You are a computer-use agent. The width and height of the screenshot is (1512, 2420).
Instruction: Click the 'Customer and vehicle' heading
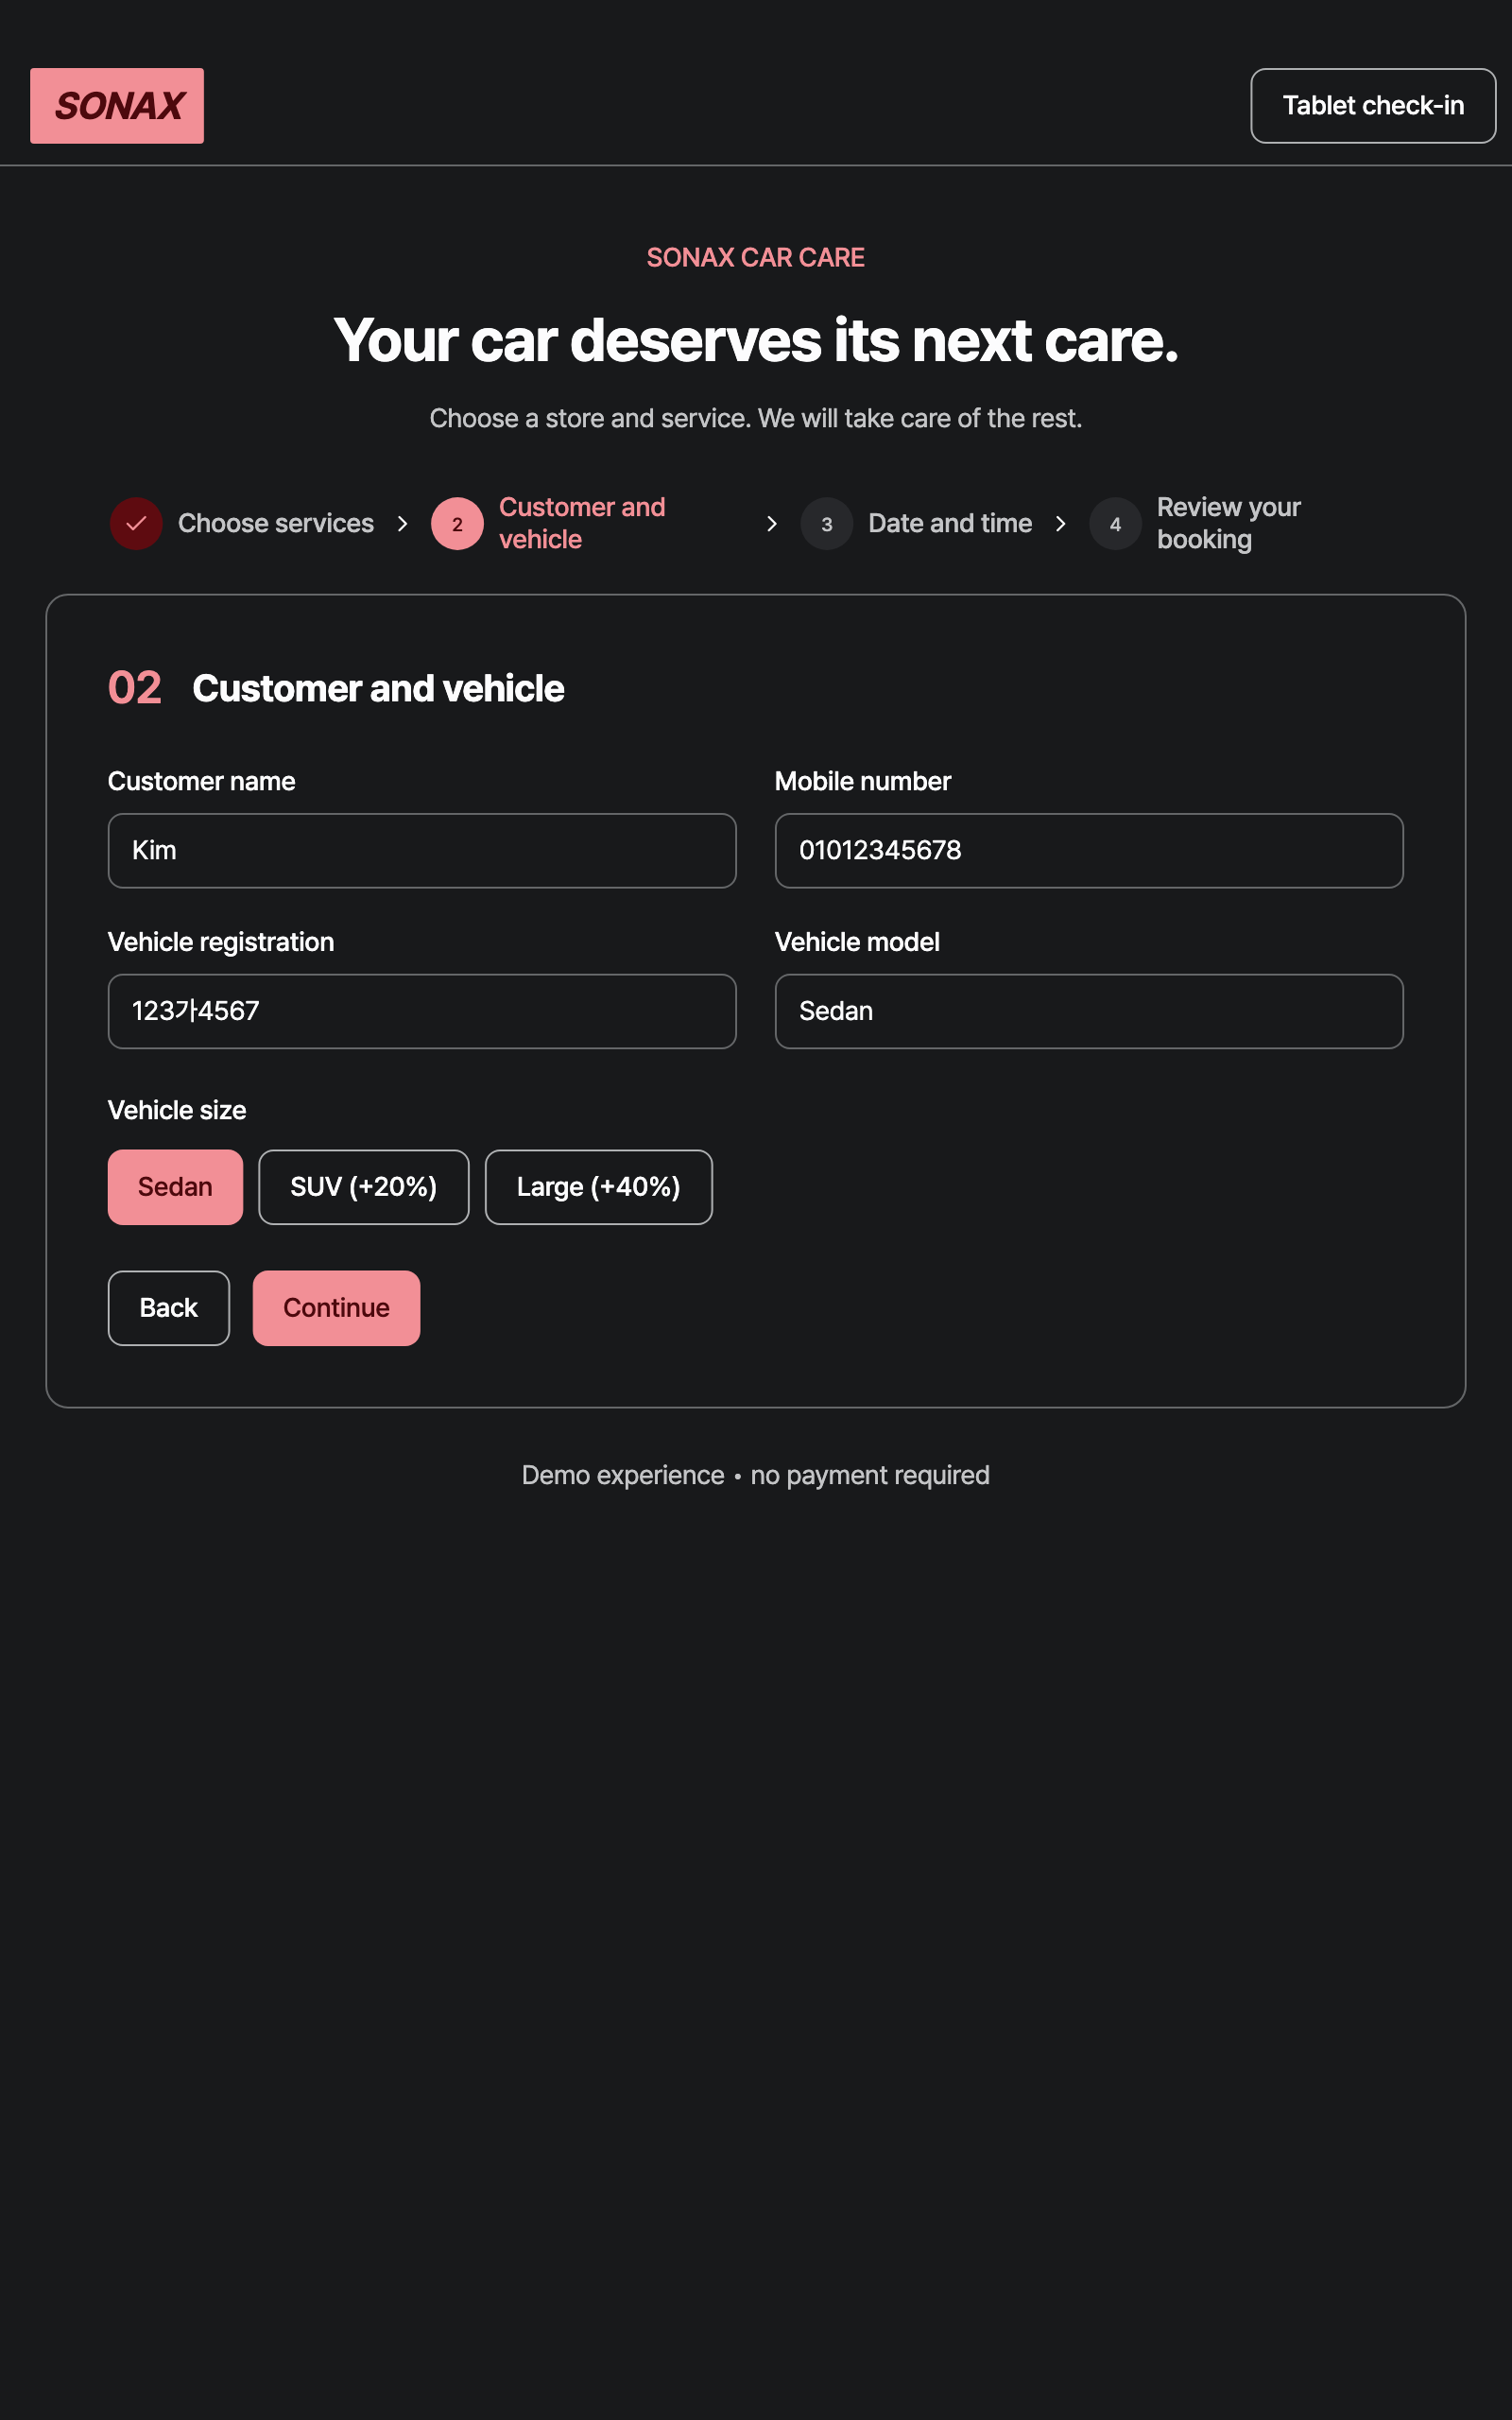378,689
